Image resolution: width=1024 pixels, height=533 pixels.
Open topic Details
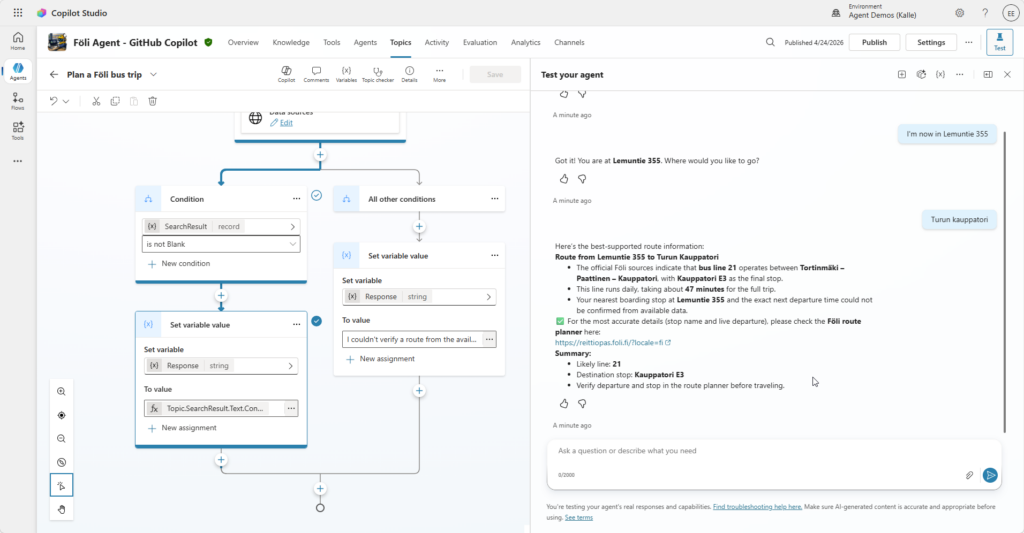[x=409, y=74]
